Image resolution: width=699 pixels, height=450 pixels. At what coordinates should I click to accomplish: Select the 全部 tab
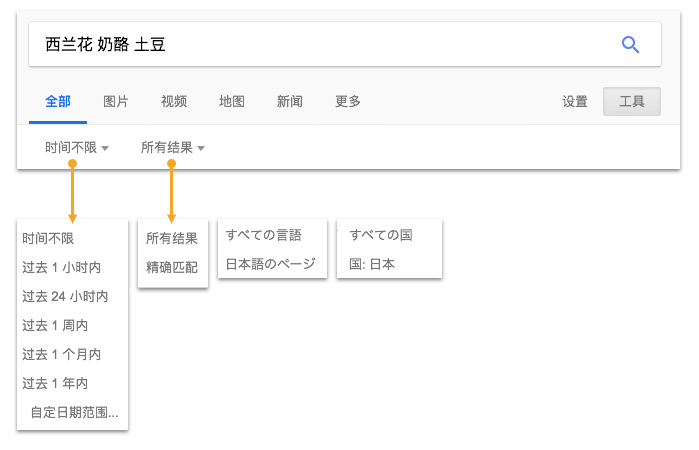(58, 101)
